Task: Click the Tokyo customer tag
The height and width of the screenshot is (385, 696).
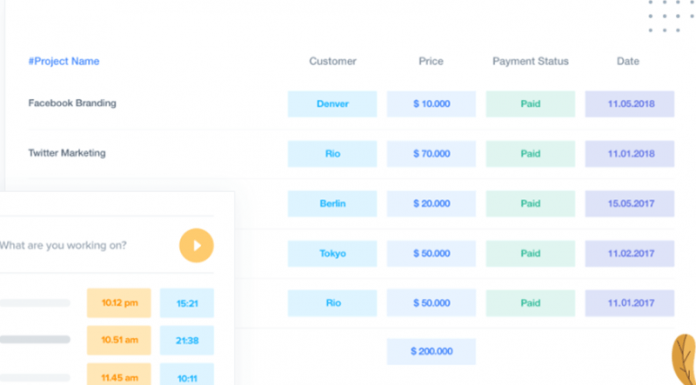Action: 332,254
